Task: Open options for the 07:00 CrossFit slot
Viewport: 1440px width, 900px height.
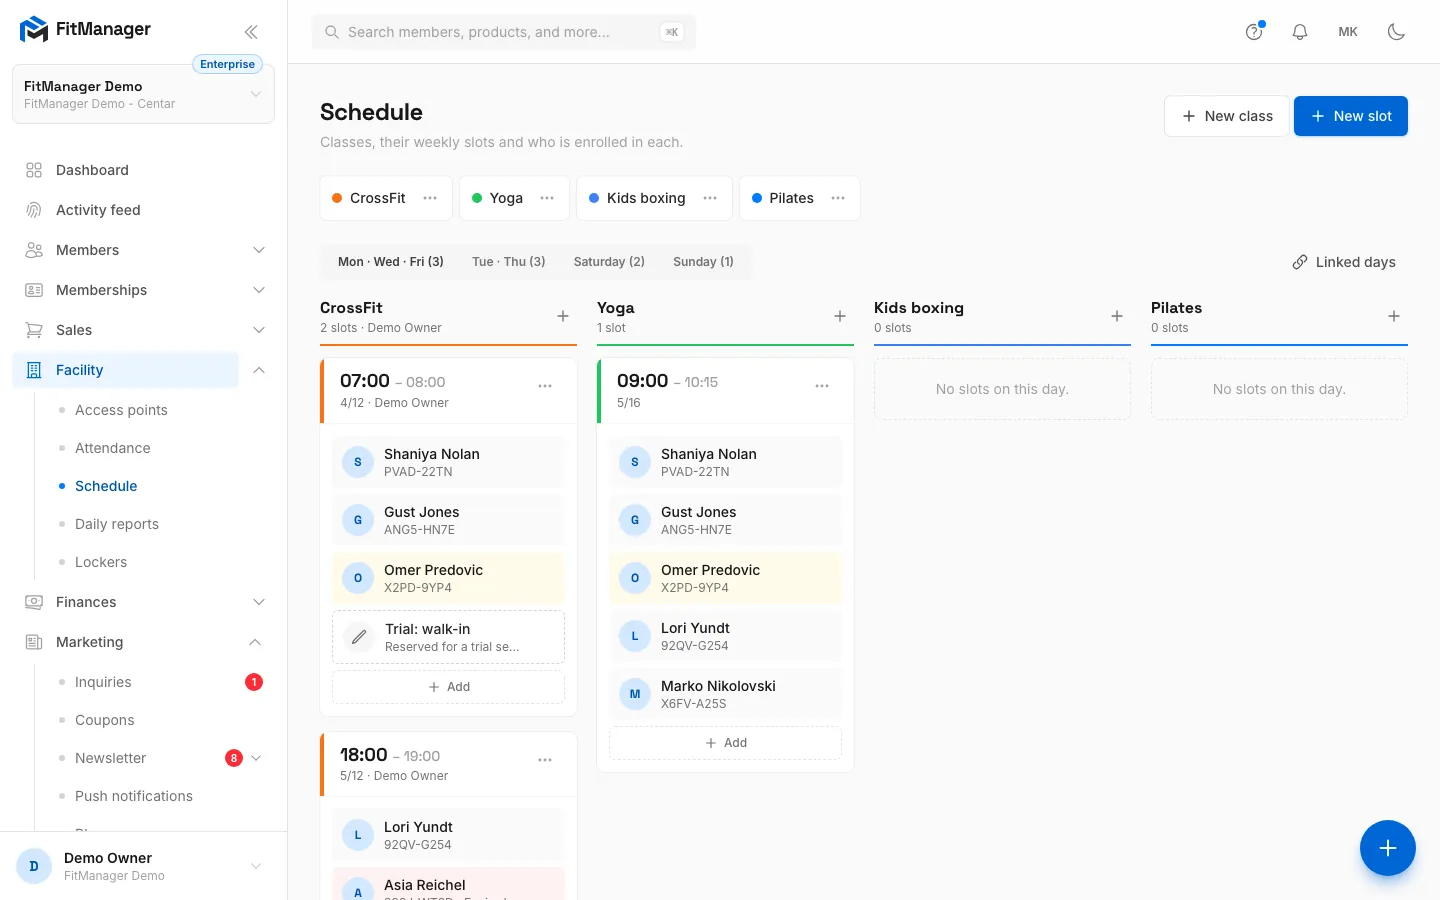Action: (x=545, y=386)
